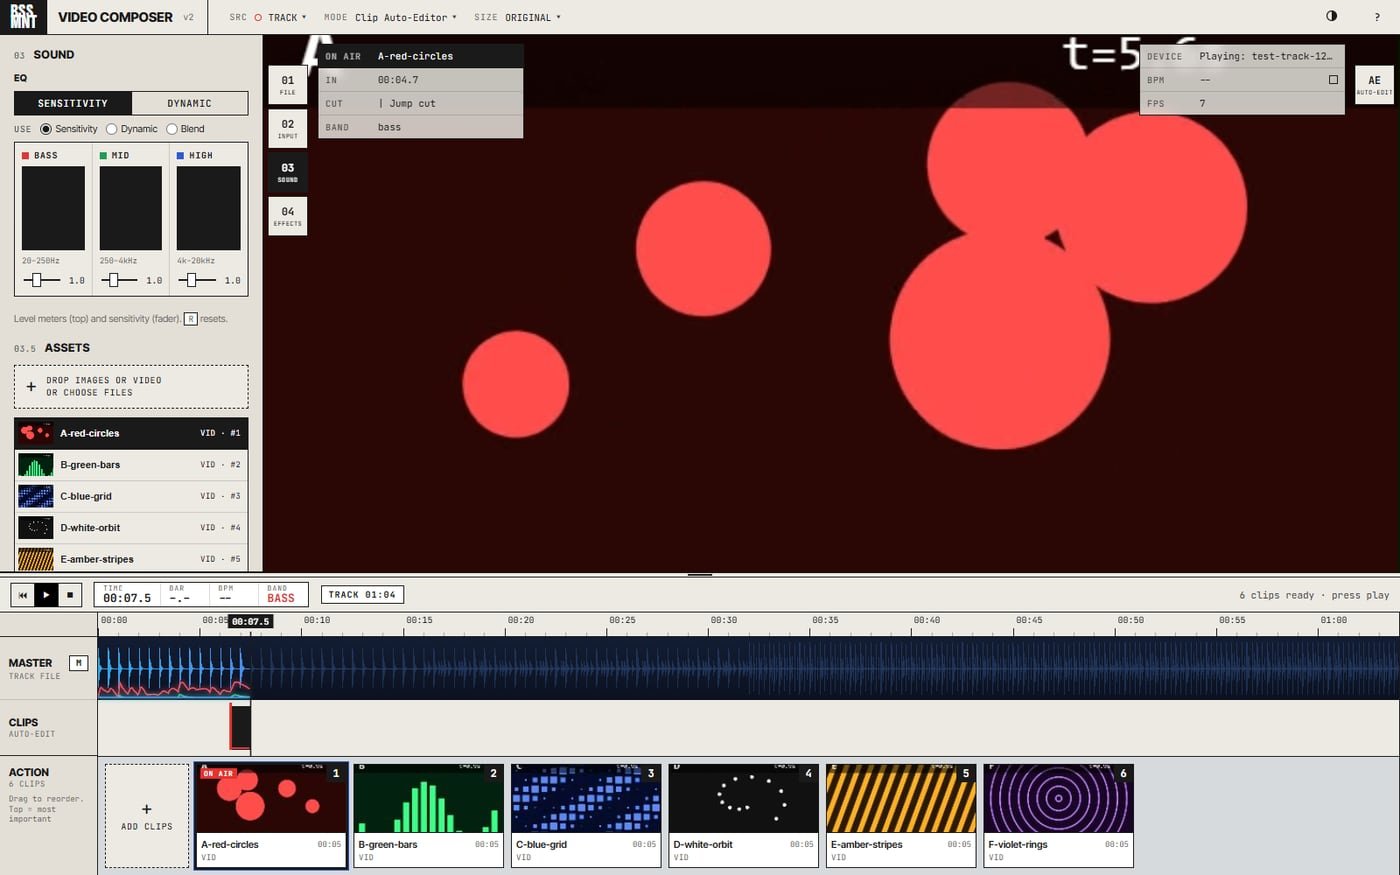The height and width of the screenshot is (875, 1400).
Task: Open the 03 SOUND step tab
Action: pyautogui.click(x=288, y=172)
